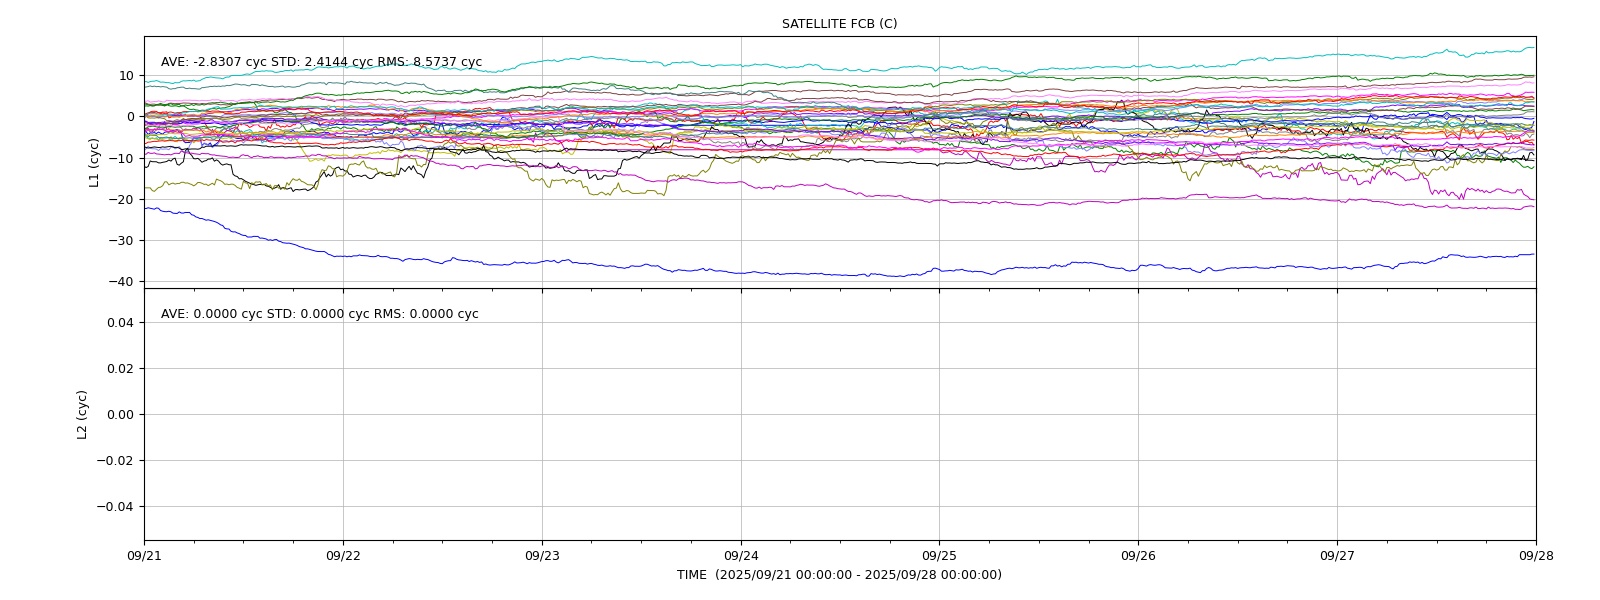Click the -0.04 tick on L2 axis
Image resolution: width=1600 pixels, height=600 pixels.
pos(116,507)
